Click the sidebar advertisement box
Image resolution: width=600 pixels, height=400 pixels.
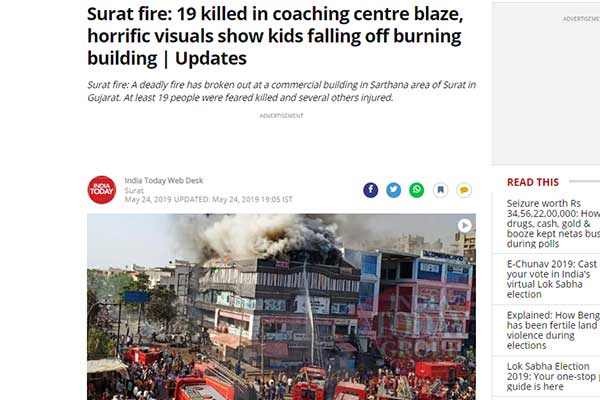click(x=546, y=83)
